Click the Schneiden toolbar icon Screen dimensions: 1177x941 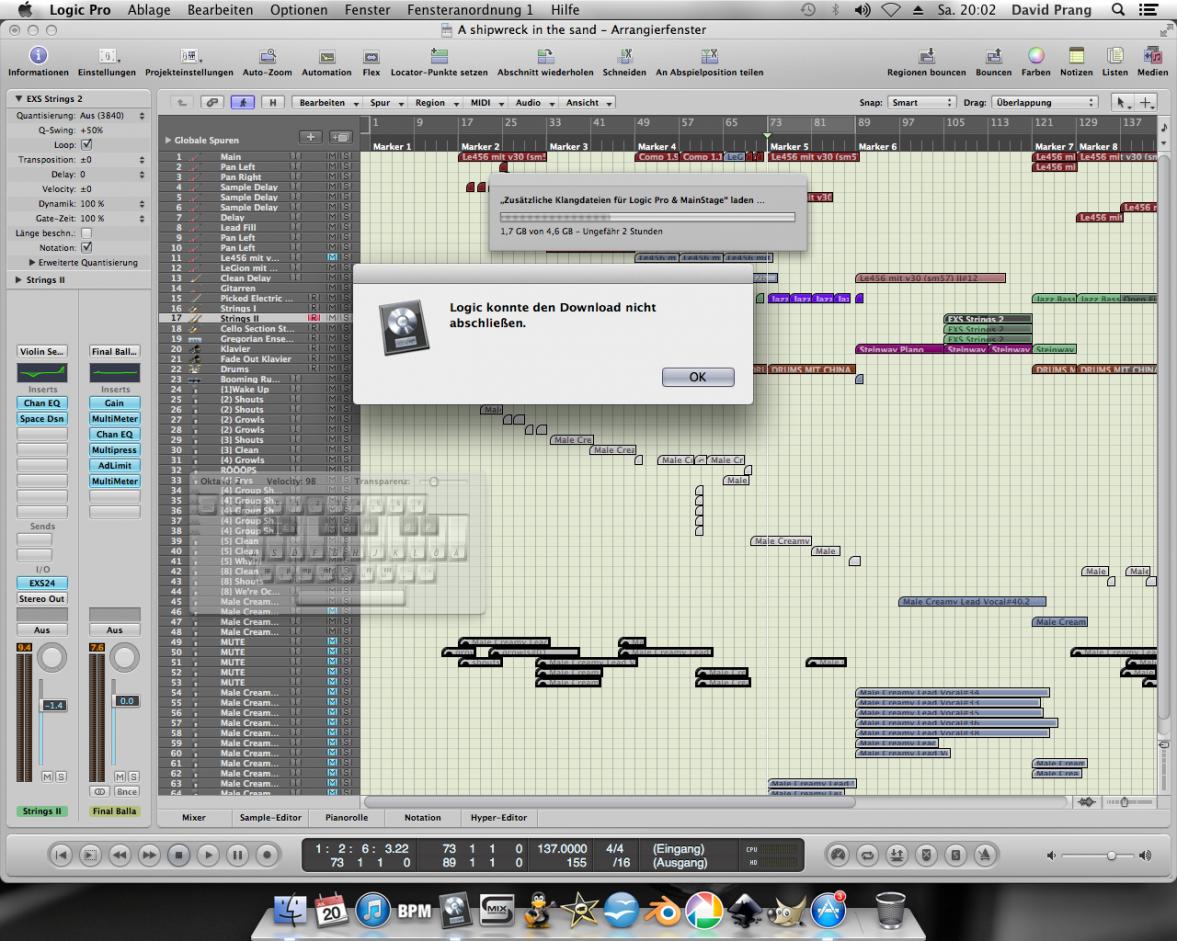(x=625, y=56)
